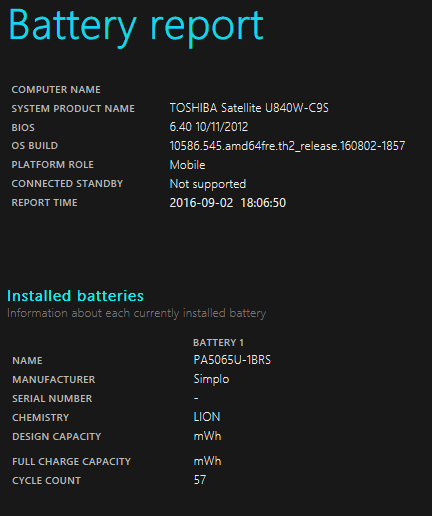Click the COMPUTER NAME label
Image resolution: width=432 pixels, height=516 pixels.
coord(56,90)
